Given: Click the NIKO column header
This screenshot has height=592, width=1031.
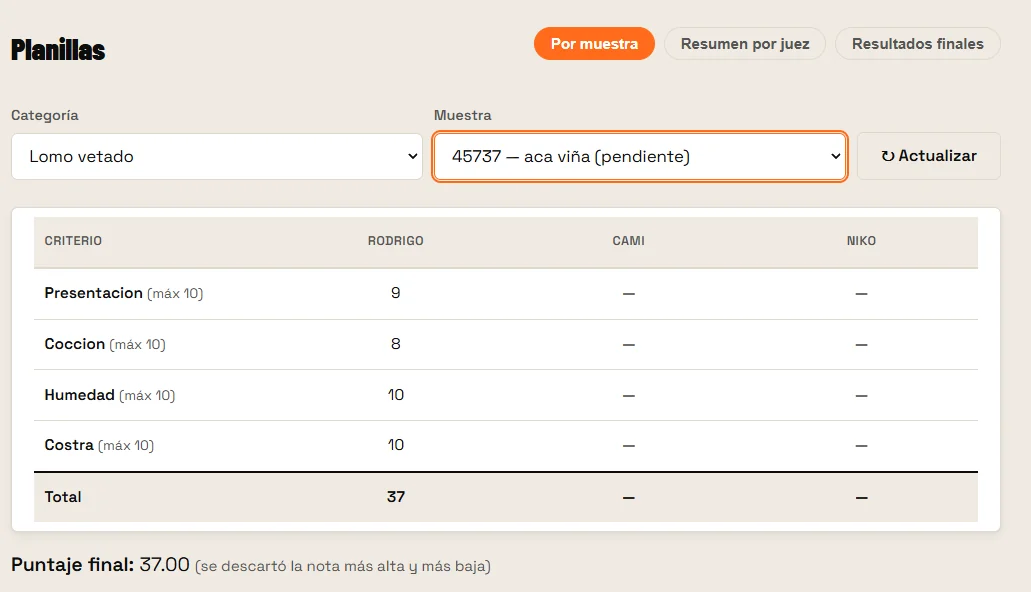Looking at the screenshot, I should [x=861, y=241].
